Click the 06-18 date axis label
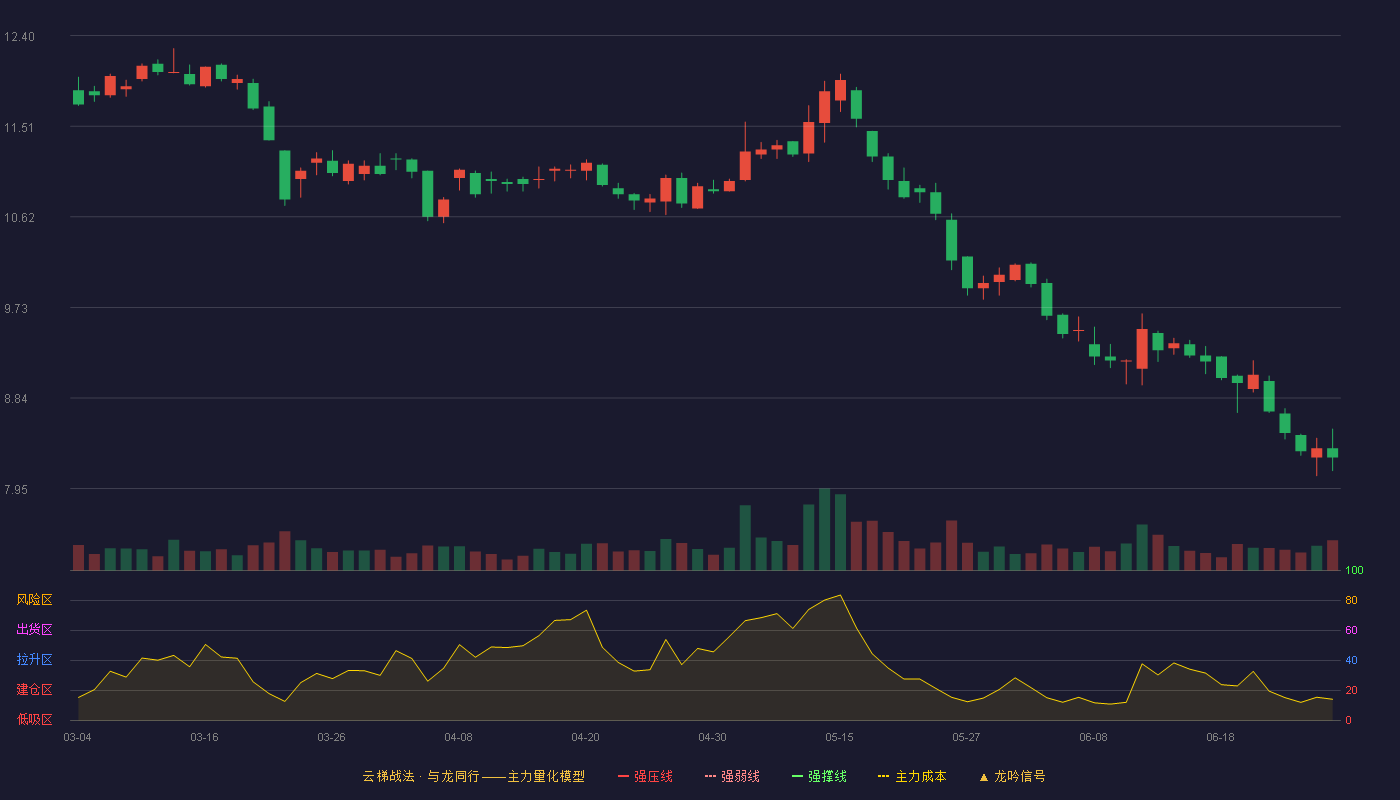This screenshot has height=800, width=1400. (1220, 737)
